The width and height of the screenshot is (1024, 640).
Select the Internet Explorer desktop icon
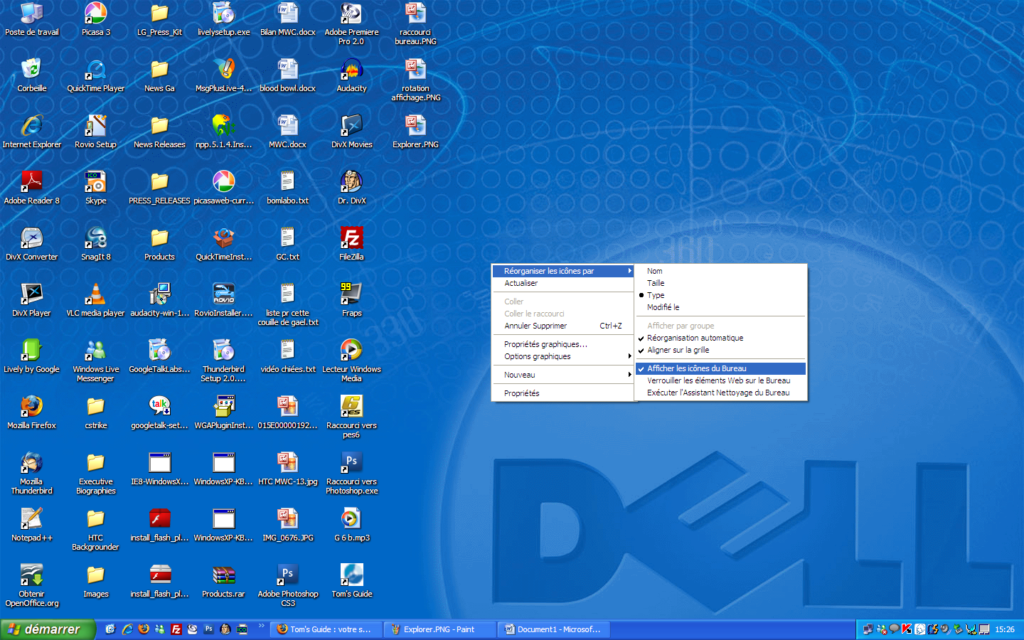31,132
